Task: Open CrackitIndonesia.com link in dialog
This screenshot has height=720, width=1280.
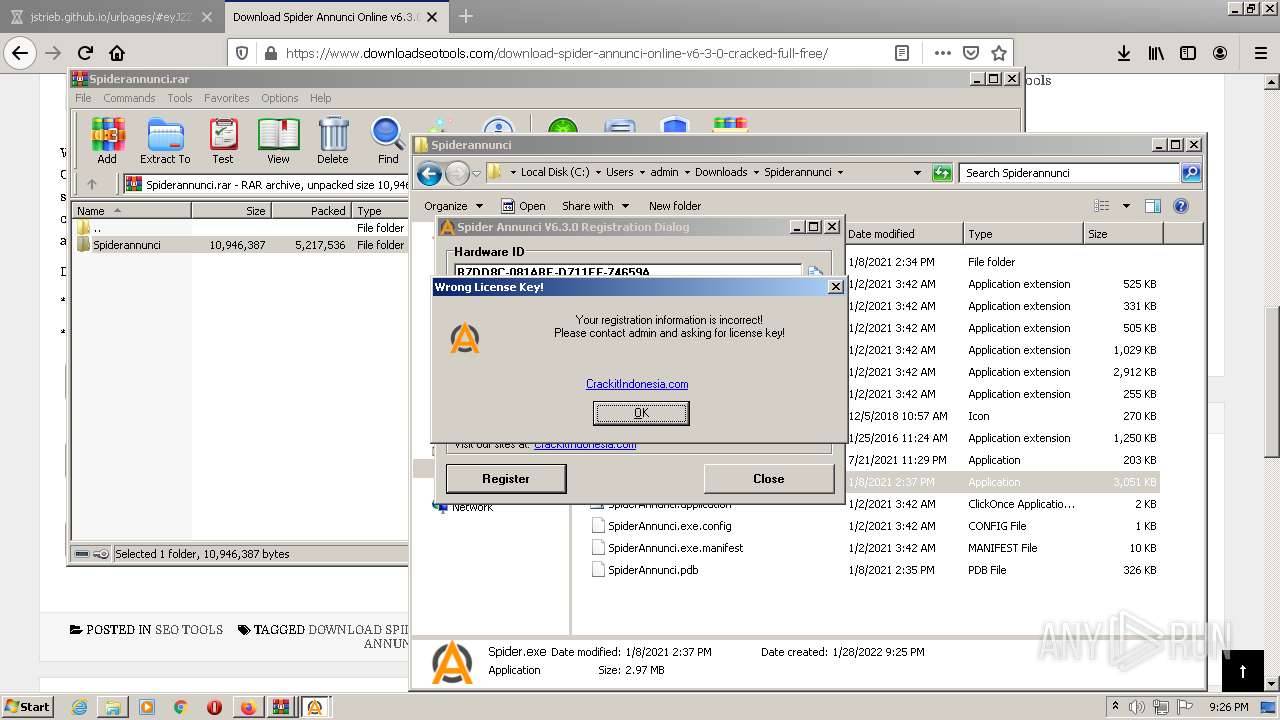Action: pyautogui.click(x=637, y=384)
